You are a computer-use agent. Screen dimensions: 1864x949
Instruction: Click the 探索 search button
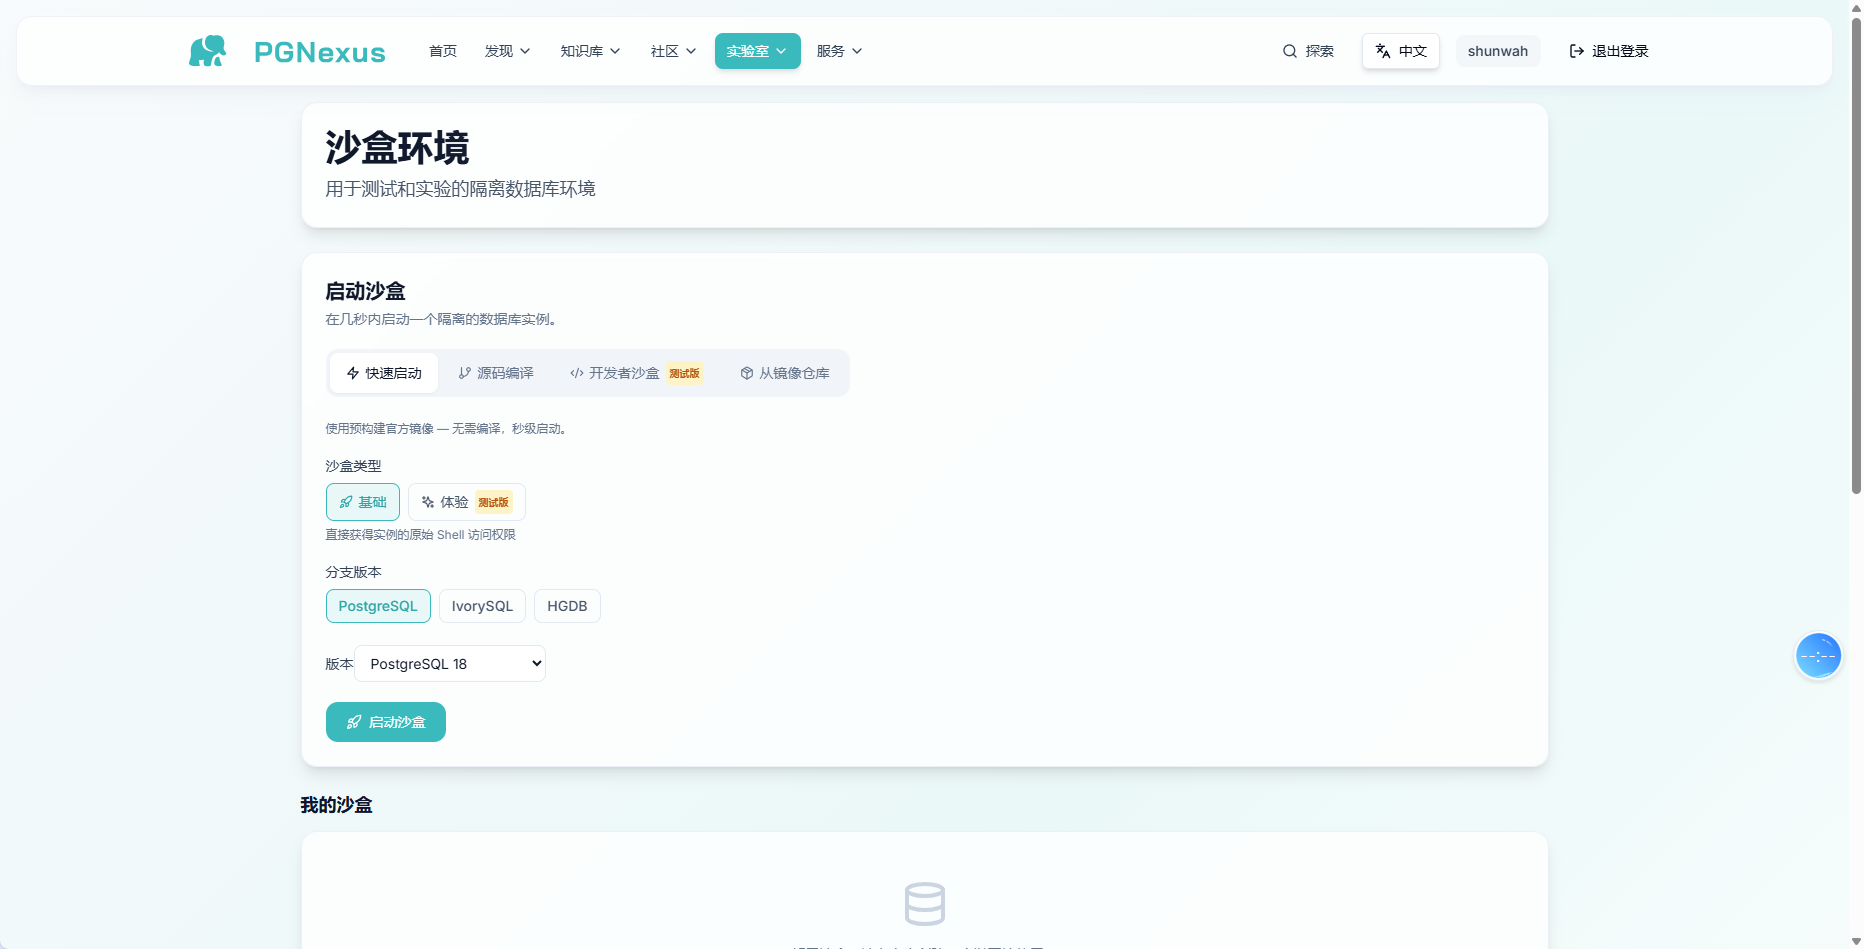point(1308,51)
